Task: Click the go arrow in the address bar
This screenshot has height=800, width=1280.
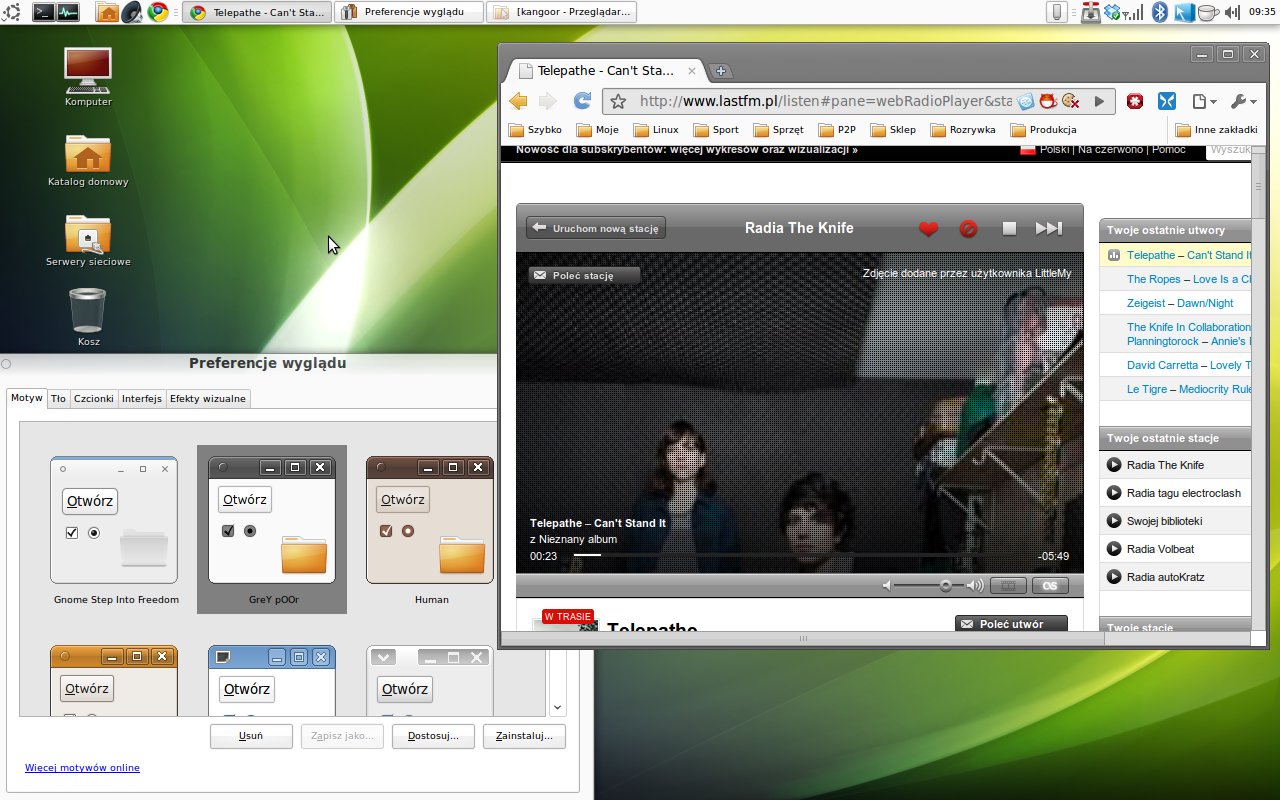Action: pos(1099,101)
